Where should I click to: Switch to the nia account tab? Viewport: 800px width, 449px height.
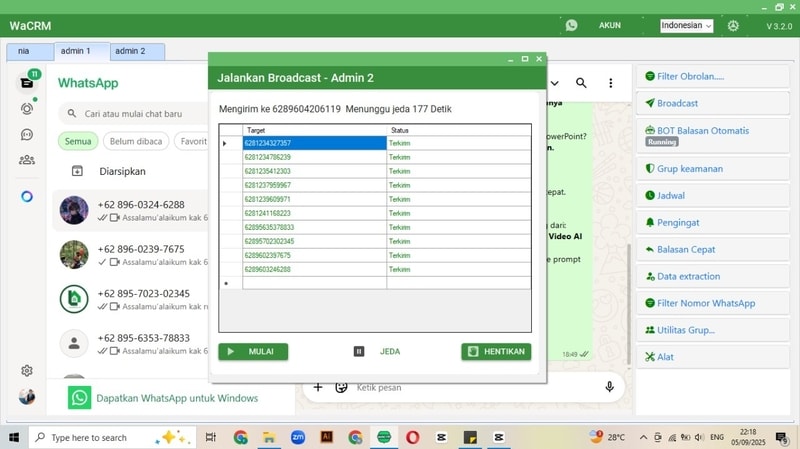tap(30, 51)
